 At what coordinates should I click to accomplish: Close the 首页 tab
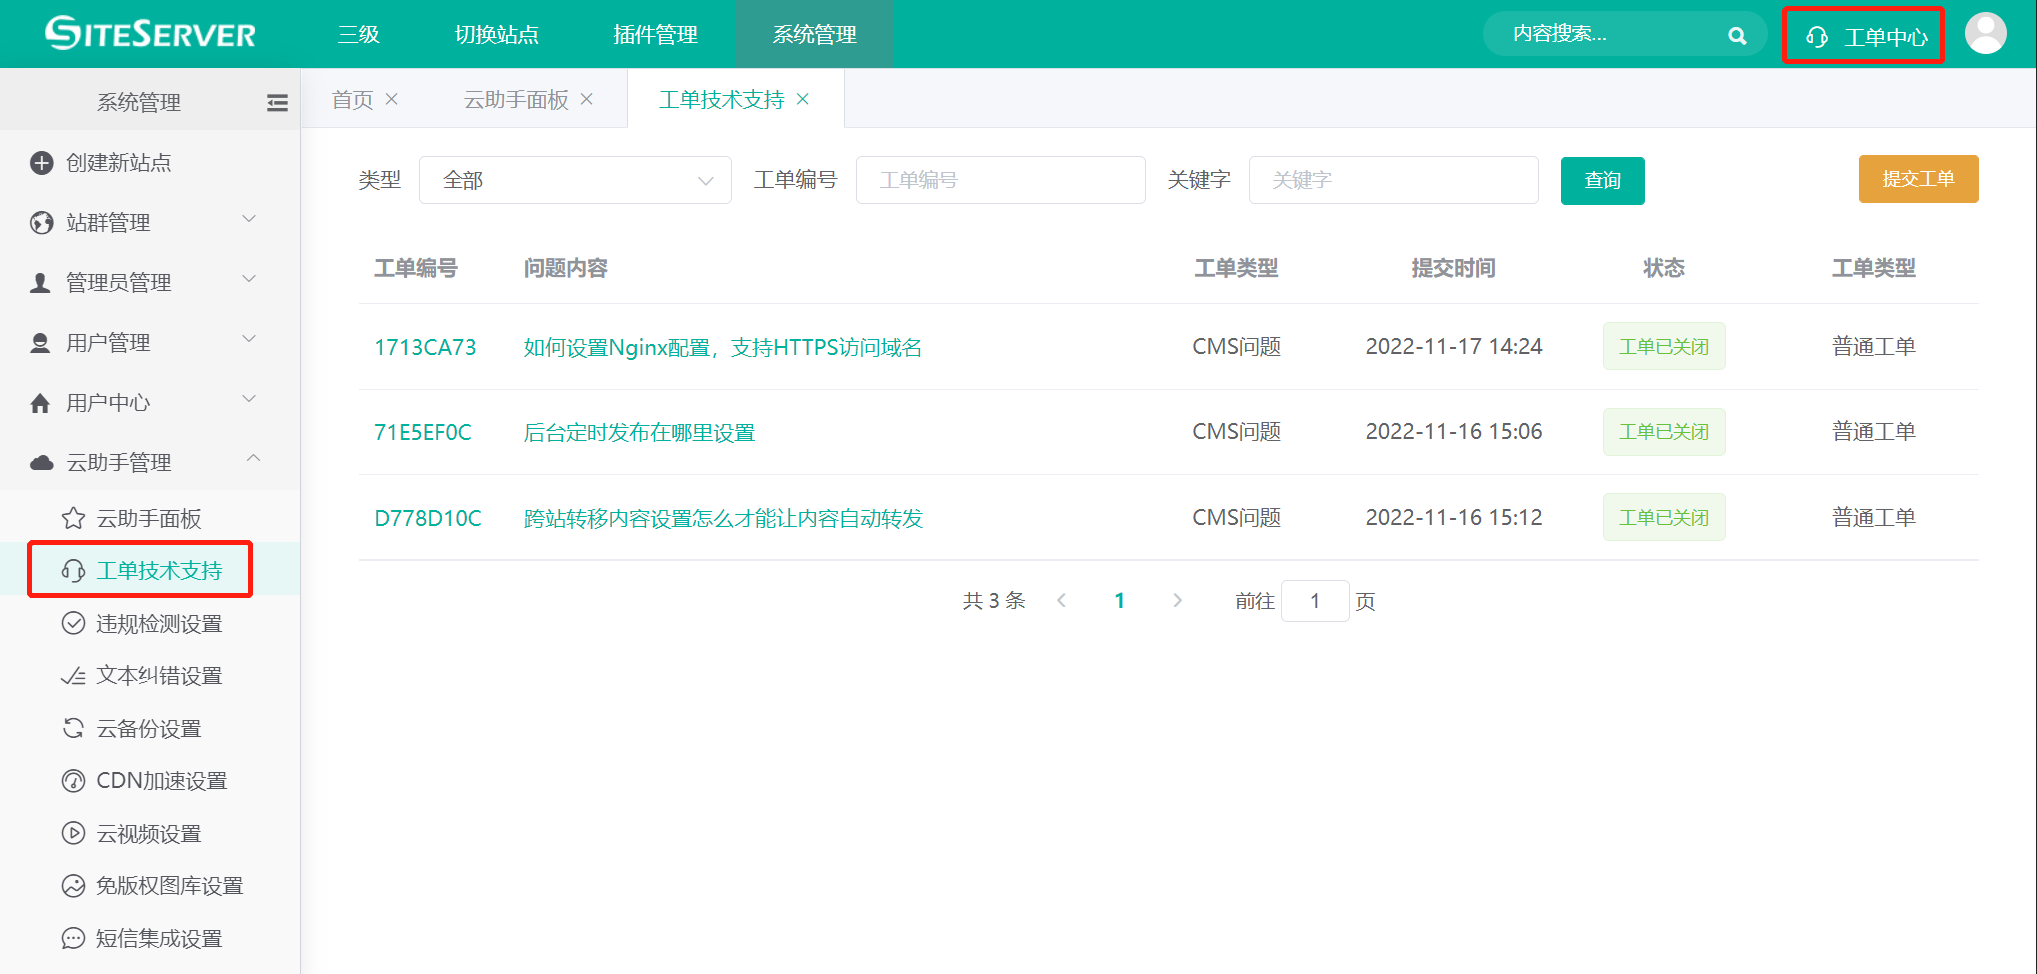coord(392,99)
